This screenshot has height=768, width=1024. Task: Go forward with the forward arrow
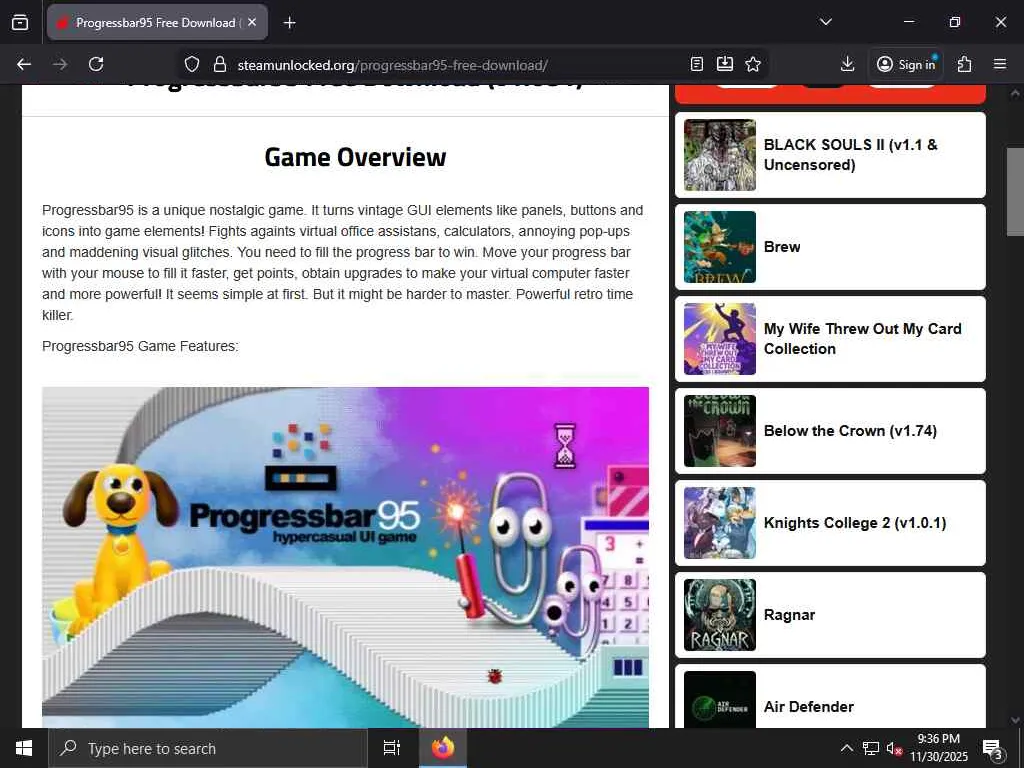pyautogui.click(x=60, y=64)
